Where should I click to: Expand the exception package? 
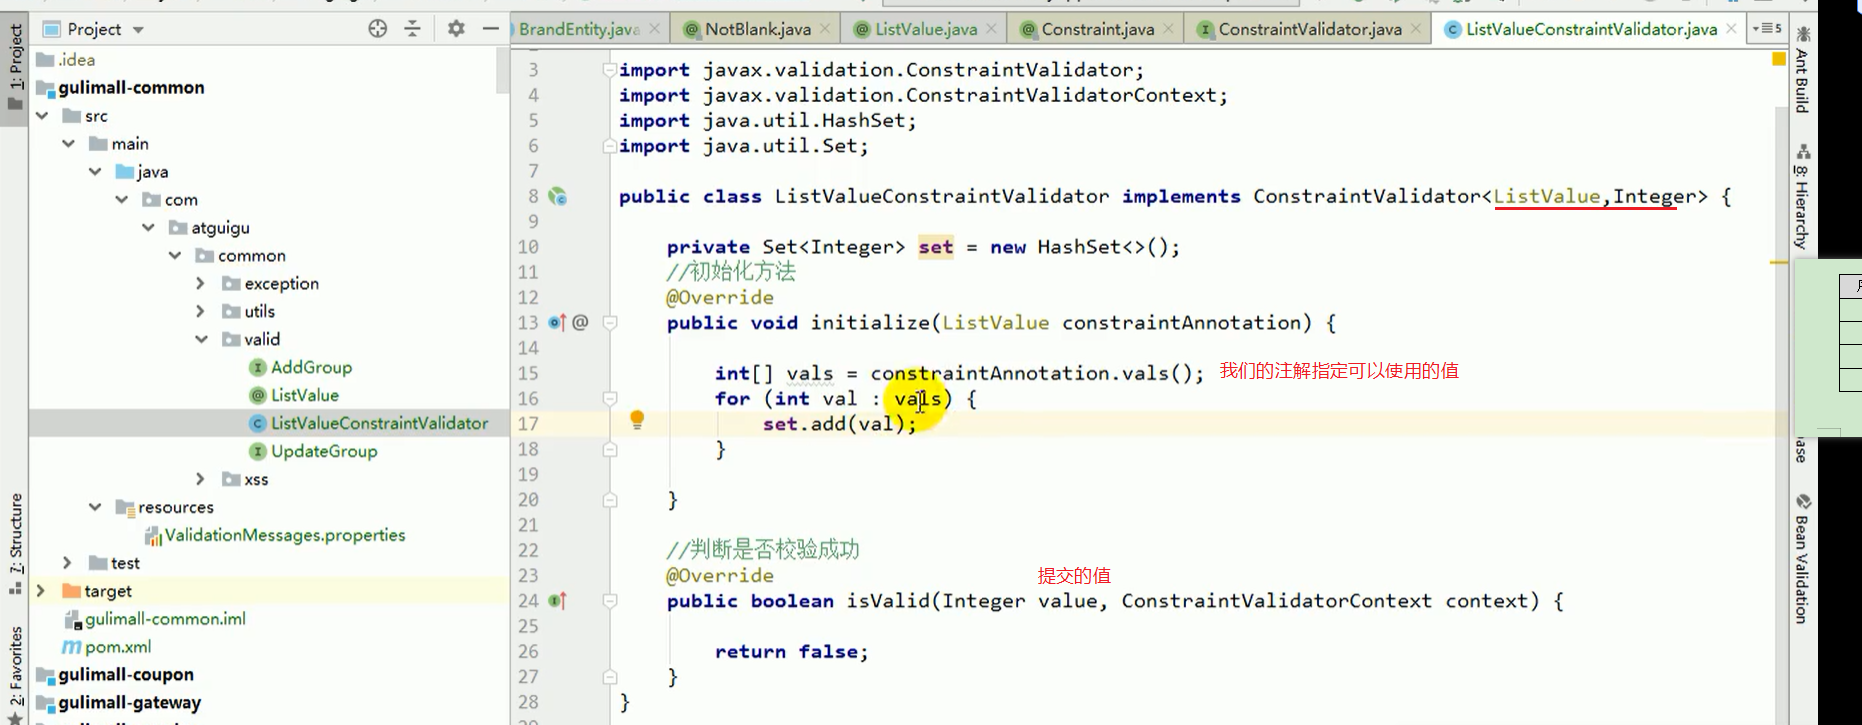(201, 284)
